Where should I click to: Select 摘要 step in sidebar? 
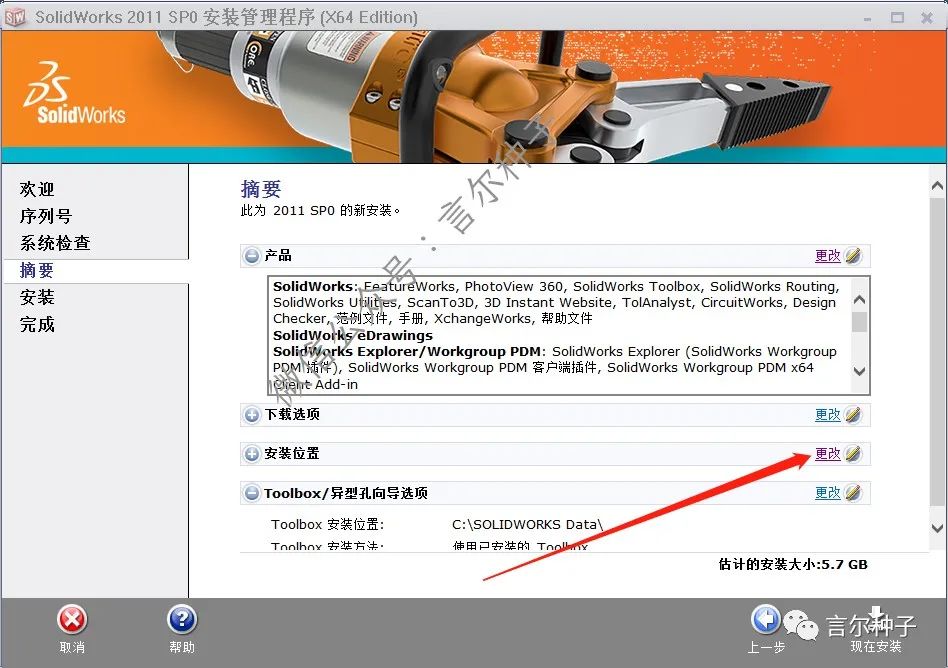coord(37,270)
